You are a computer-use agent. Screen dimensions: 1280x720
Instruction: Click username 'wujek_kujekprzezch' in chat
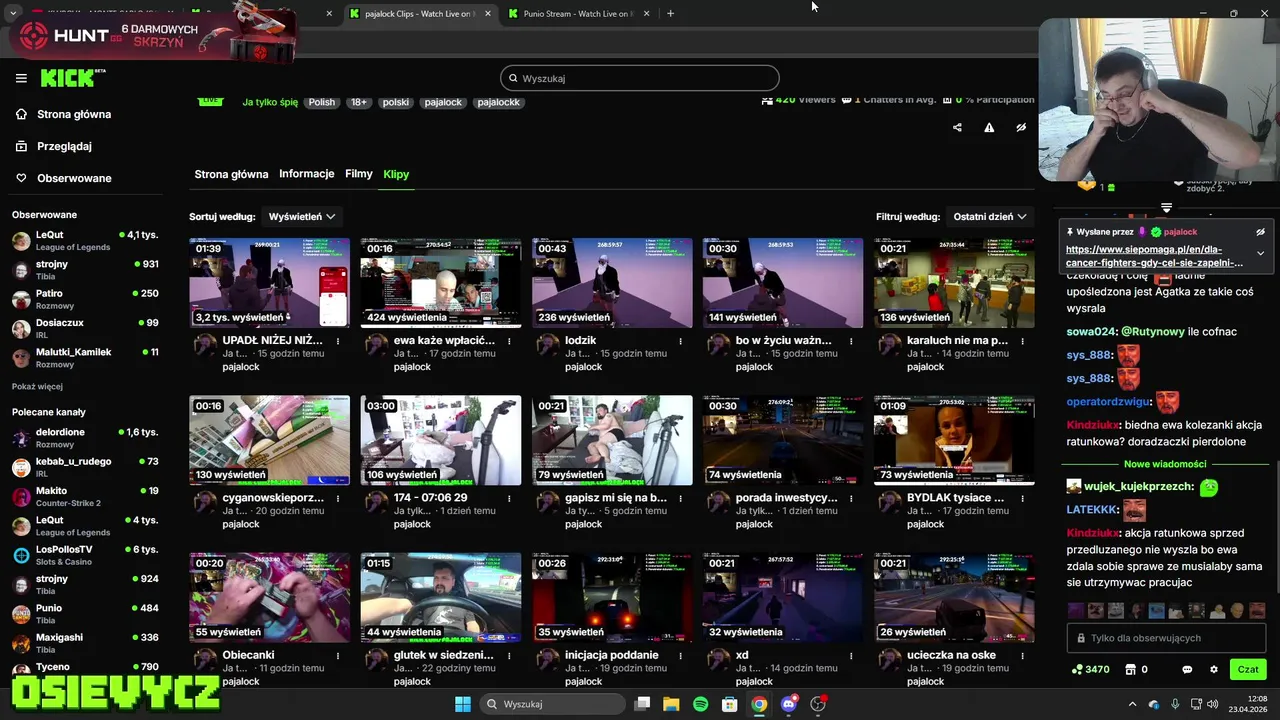[1140, 487]
